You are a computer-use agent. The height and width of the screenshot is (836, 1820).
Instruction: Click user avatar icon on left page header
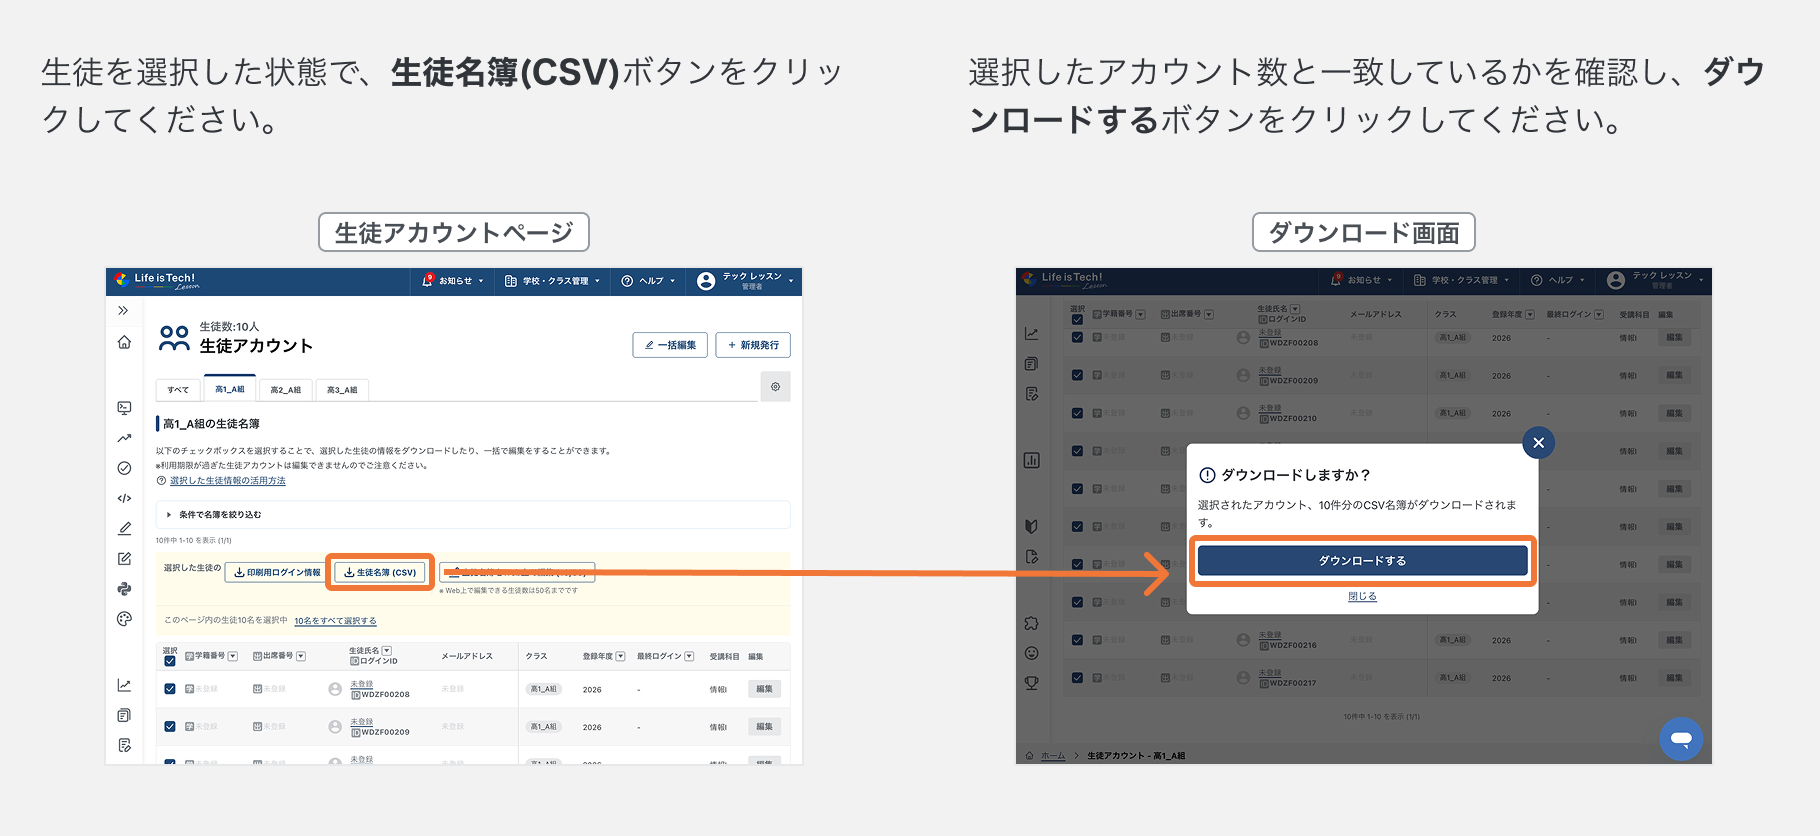point(706,281)
